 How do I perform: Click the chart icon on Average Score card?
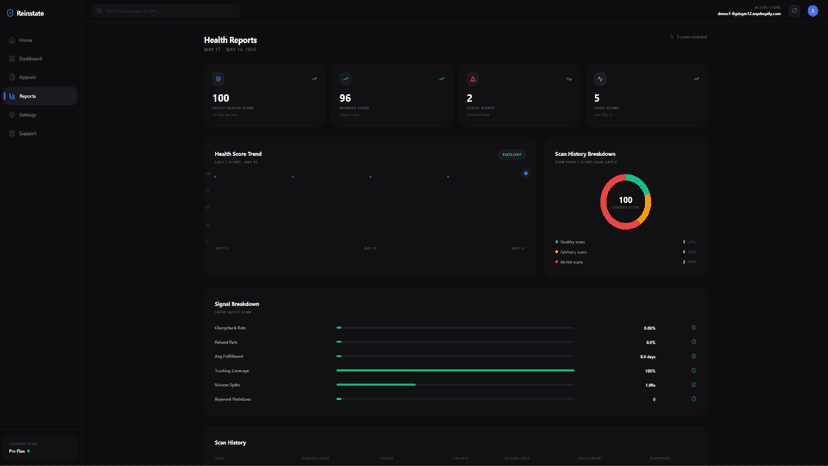(x=345, y=79)
